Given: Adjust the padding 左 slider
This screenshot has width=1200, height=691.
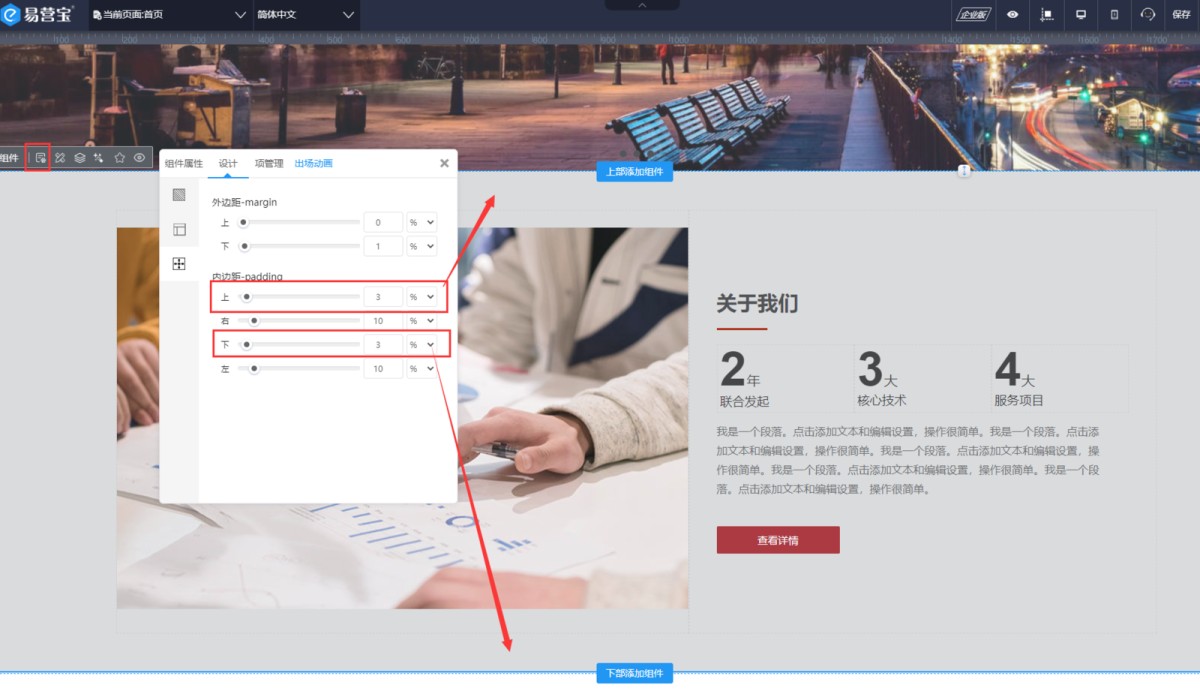Looking at the screenshot, I should click(x=299, y=369).
